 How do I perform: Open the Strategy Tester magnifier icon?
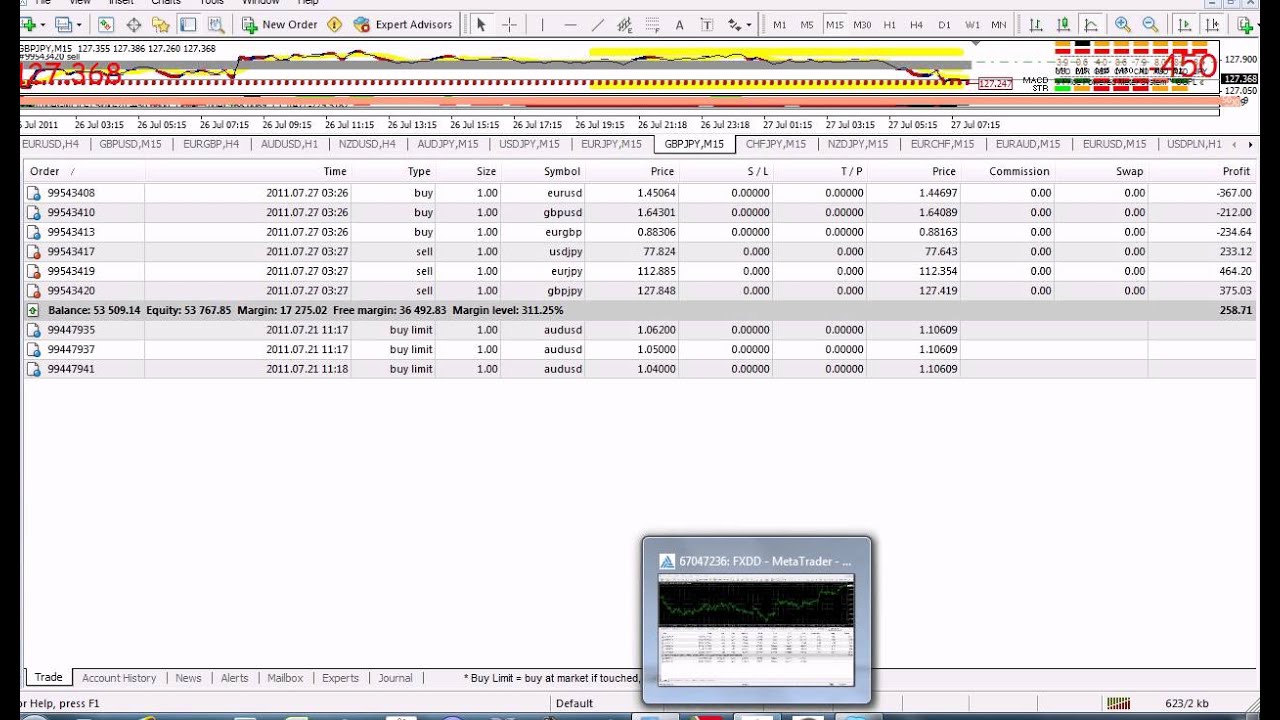coord(214,24)
